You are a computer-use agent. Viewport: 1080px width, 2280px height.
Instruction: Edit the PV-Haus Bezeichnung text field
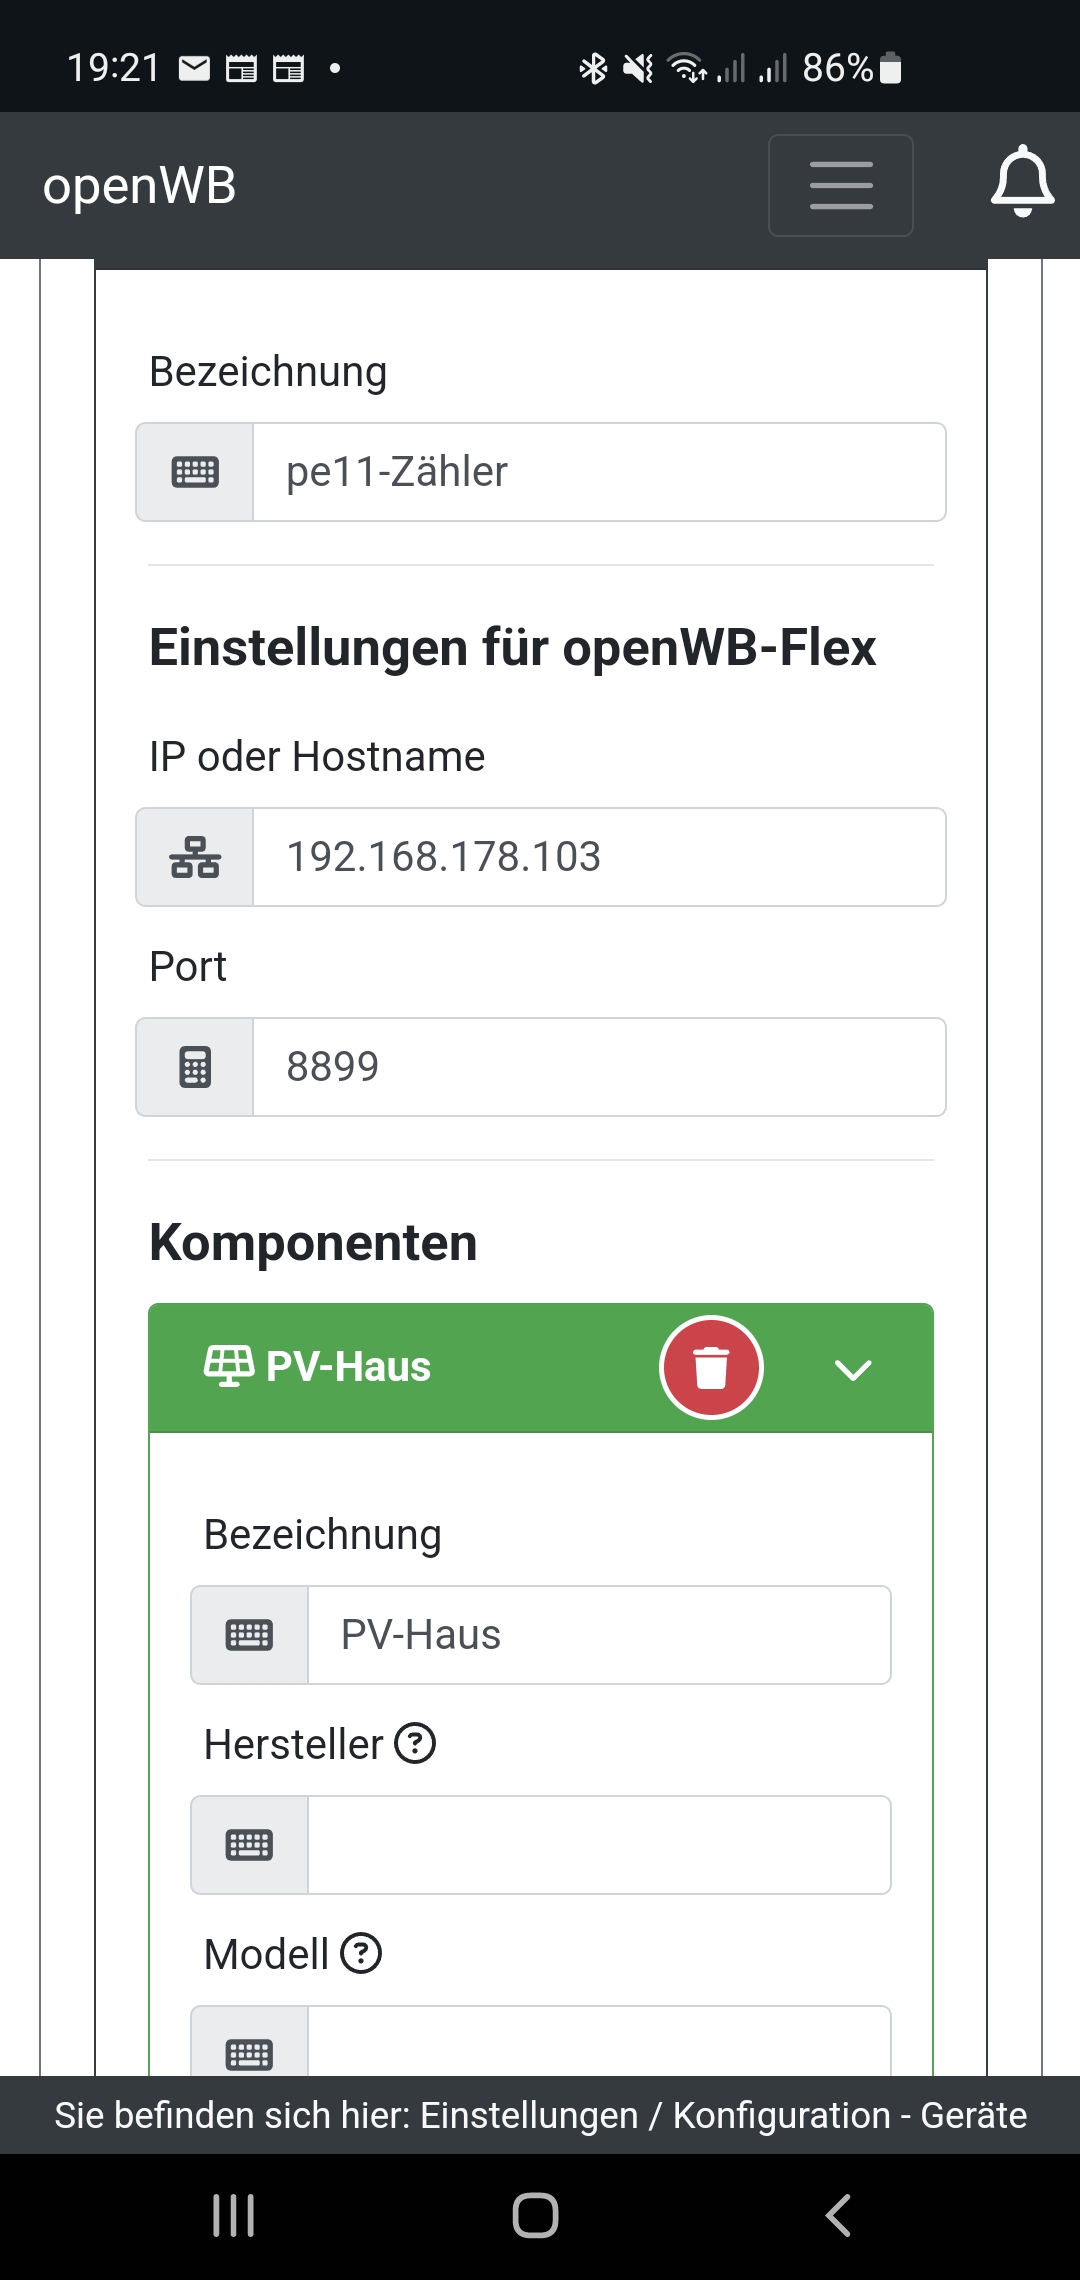coord(598,1635)
